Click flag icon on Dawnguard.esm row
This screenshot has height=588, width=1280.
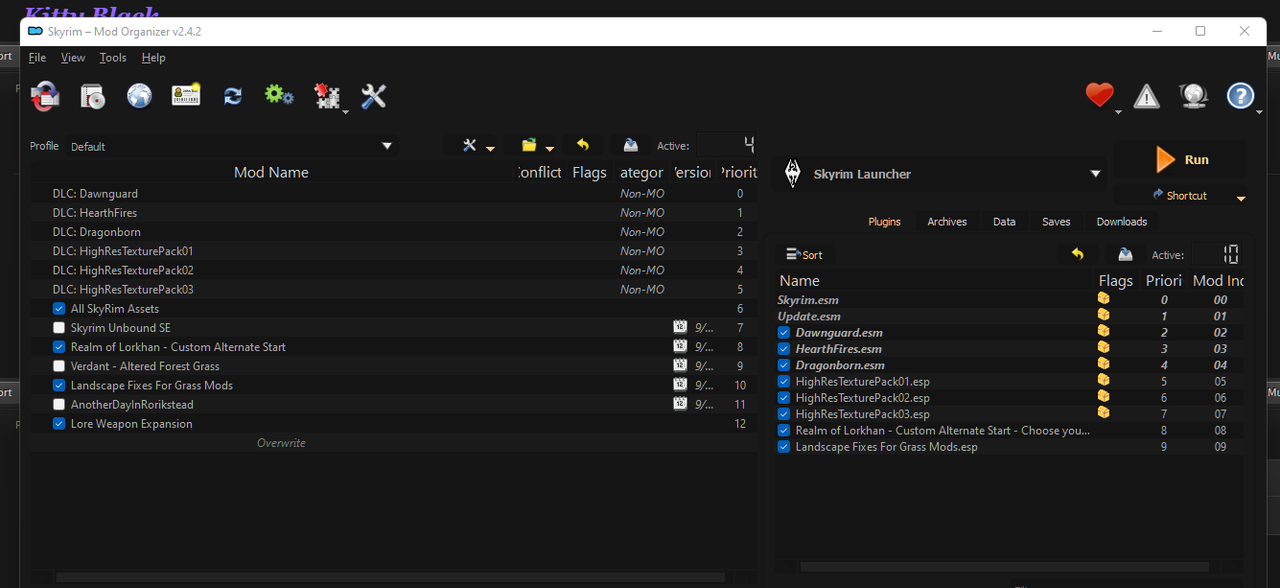[x=1103, y=332]
